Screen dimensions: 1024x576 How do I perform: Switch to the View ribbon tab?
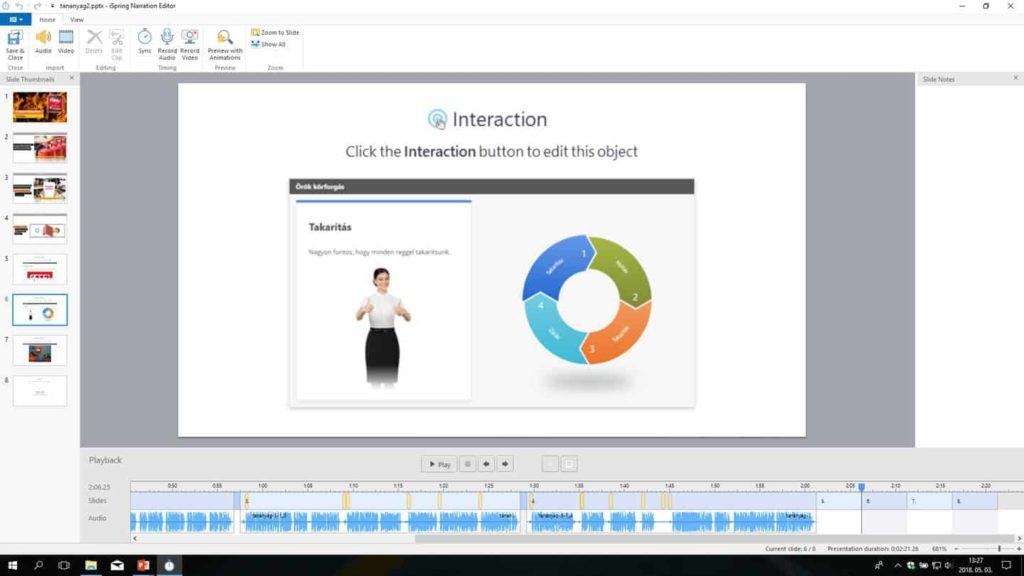pyautogui.click(x=77, y=19)
